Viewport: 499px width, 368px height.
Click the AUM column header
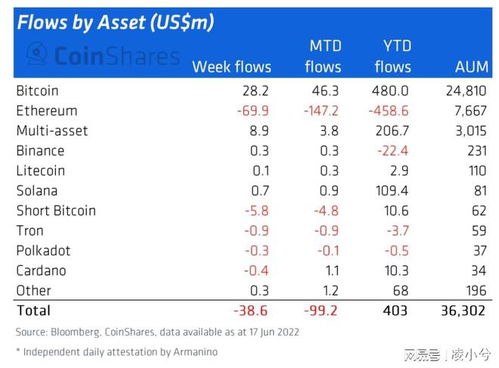pos(472,67)
